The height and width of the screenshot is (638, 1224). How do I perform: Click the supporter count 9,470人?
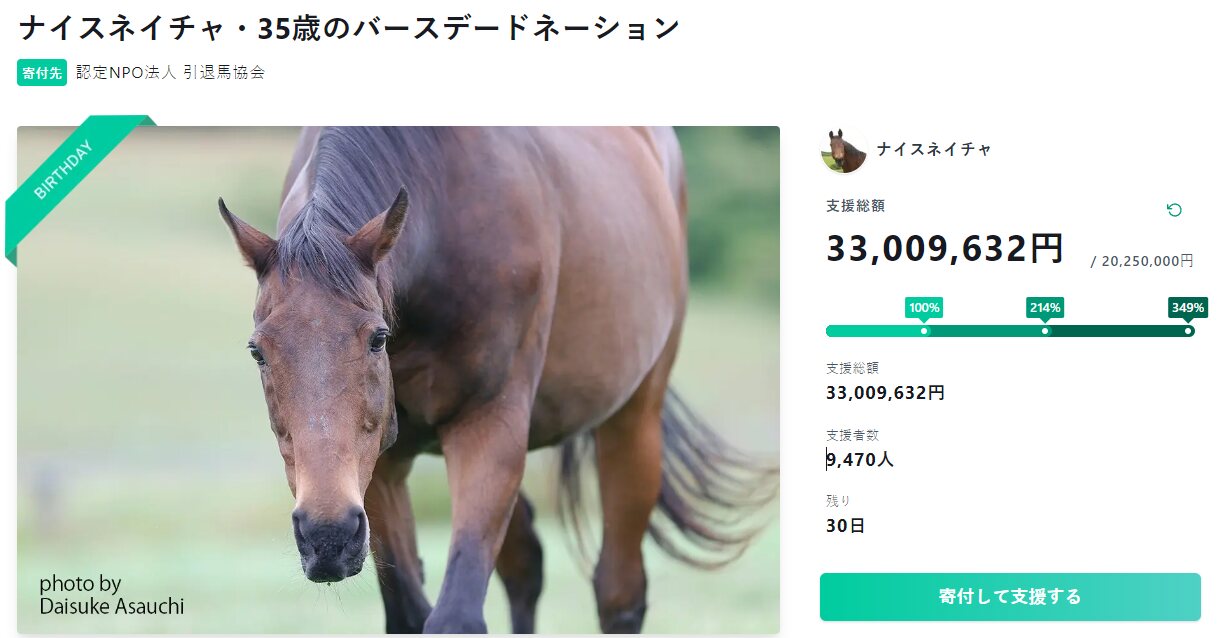[x=860, y=460]
